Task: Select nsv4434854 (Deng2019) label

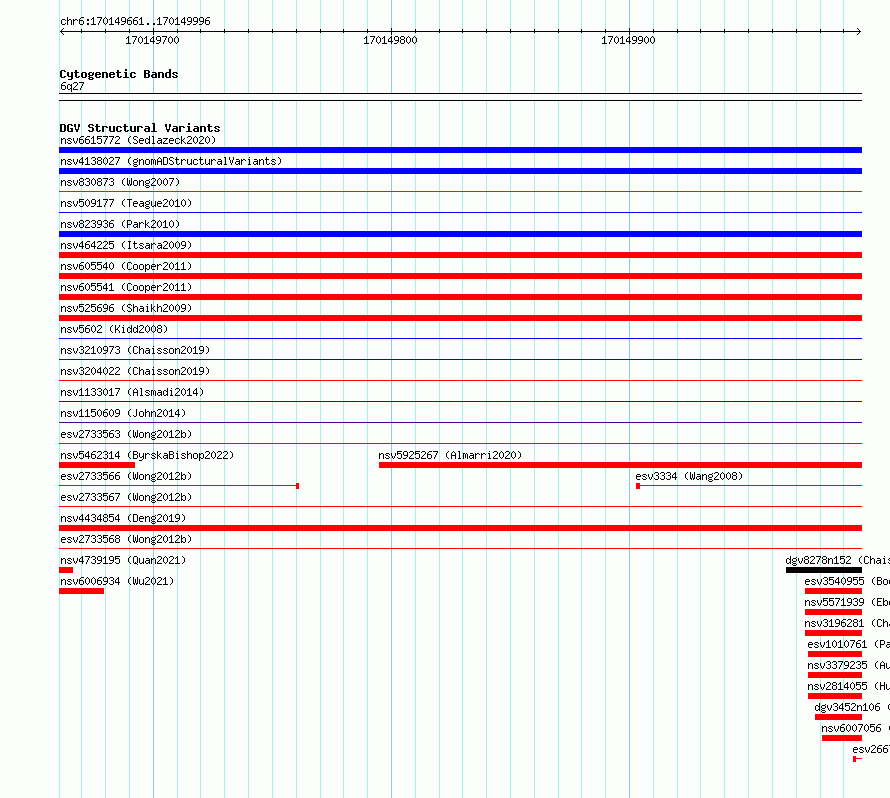Action: coord(123,518)
